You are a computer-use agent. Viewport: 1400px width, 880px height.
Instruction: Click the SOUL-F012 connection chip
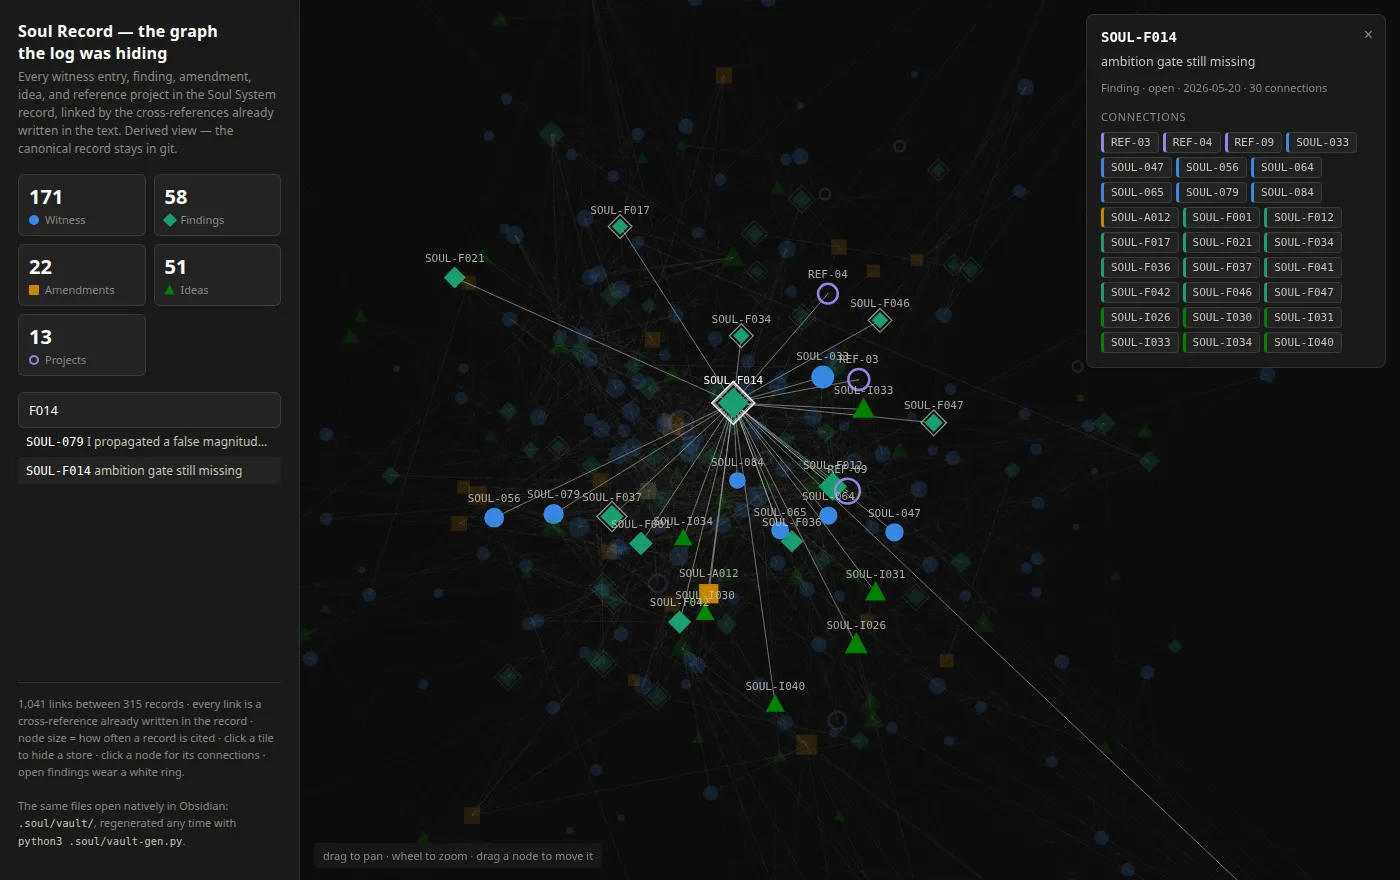tap(1303, 217)
